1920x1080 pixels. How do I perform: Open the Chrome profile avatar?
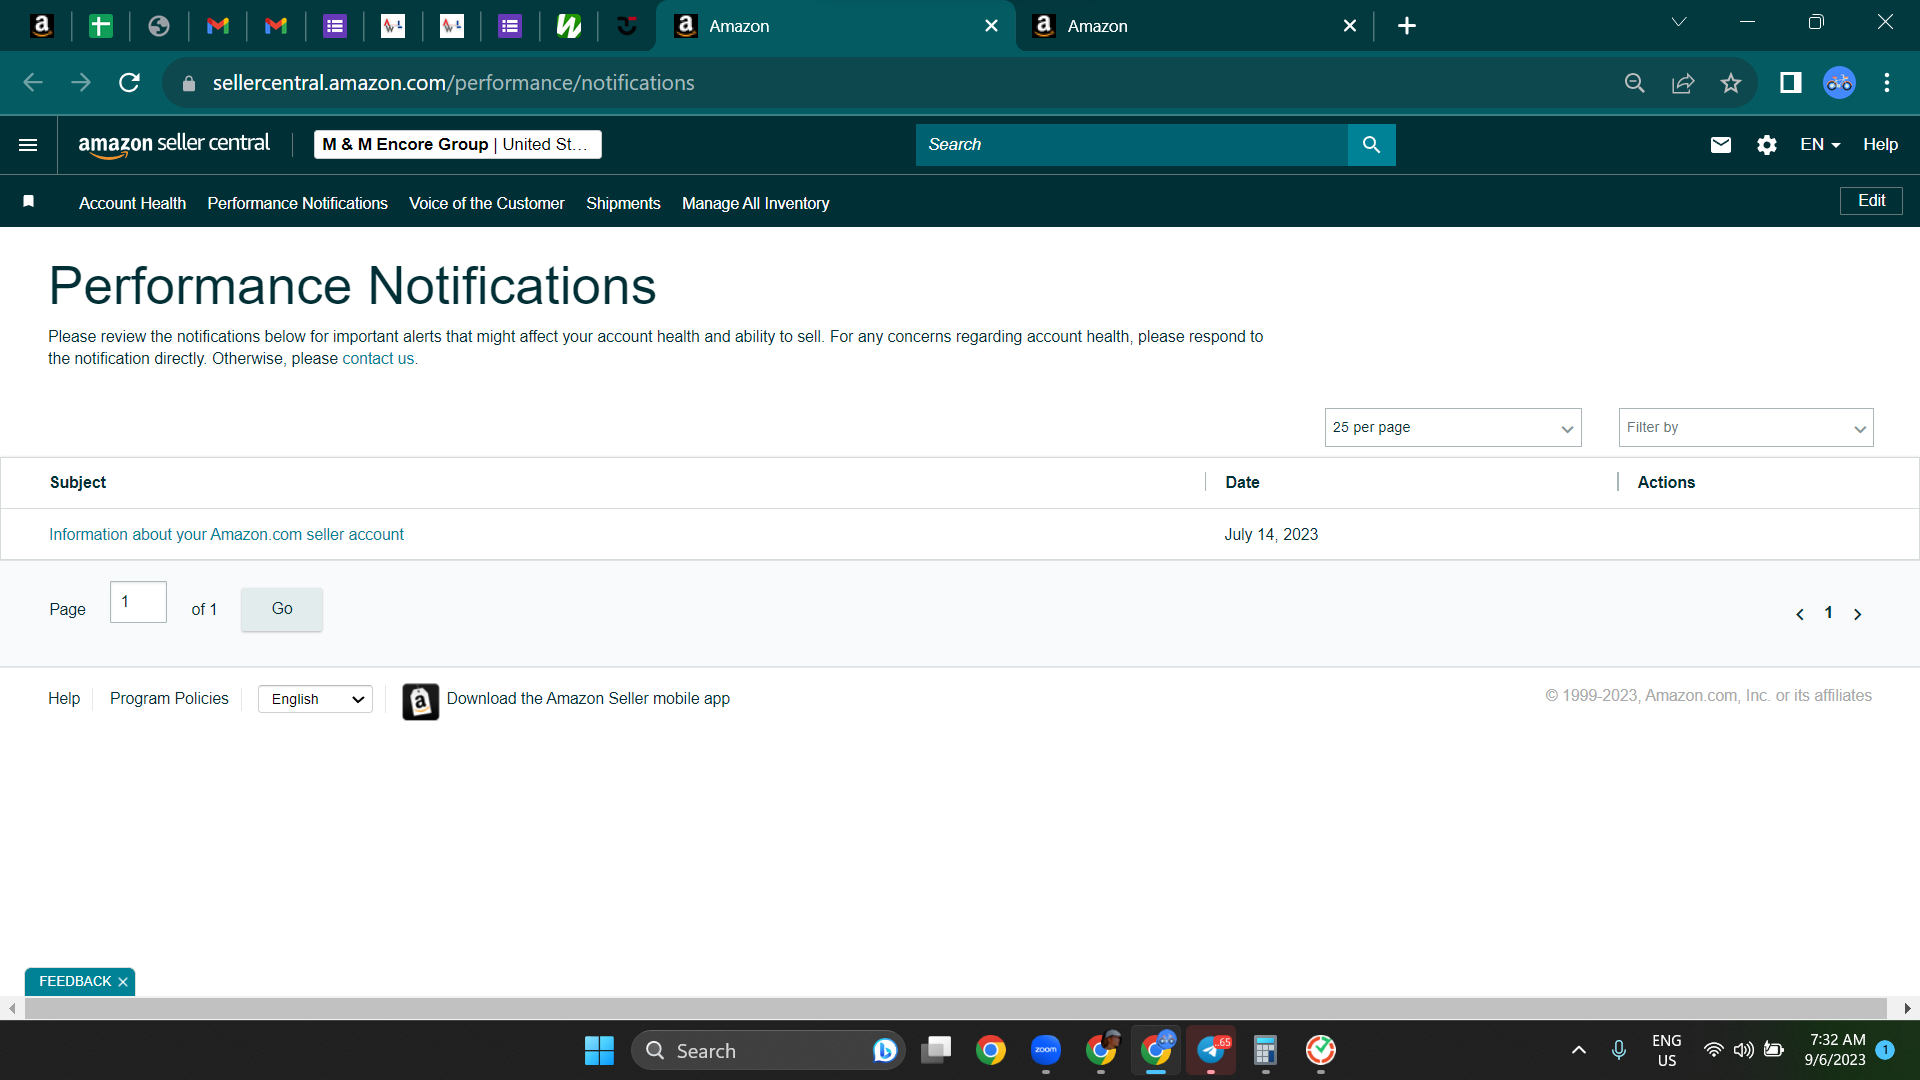pos(1839,83)
